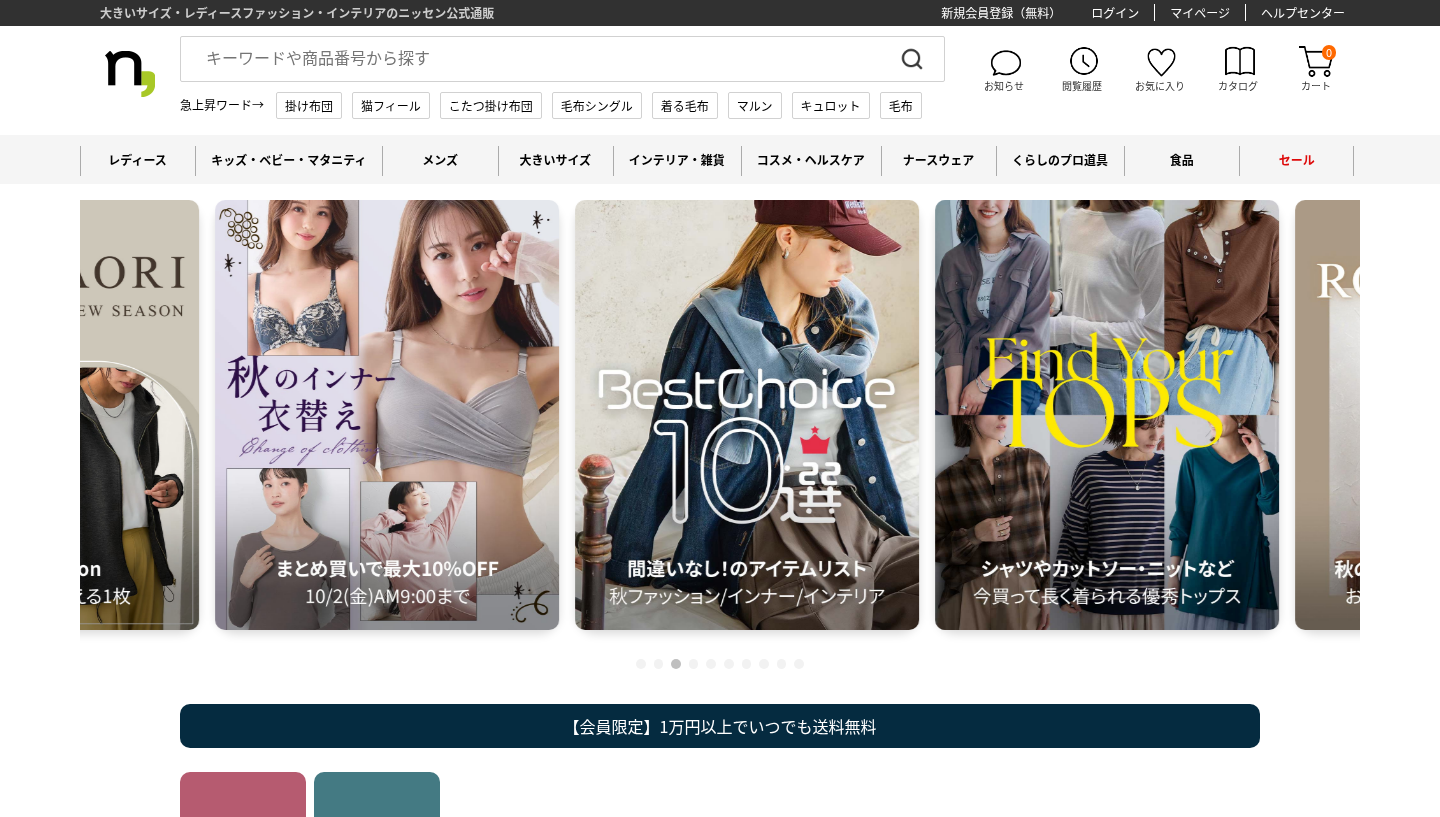Open the メンズ category menu
This screenshot has width=1440, height=817.
[440, 160]
